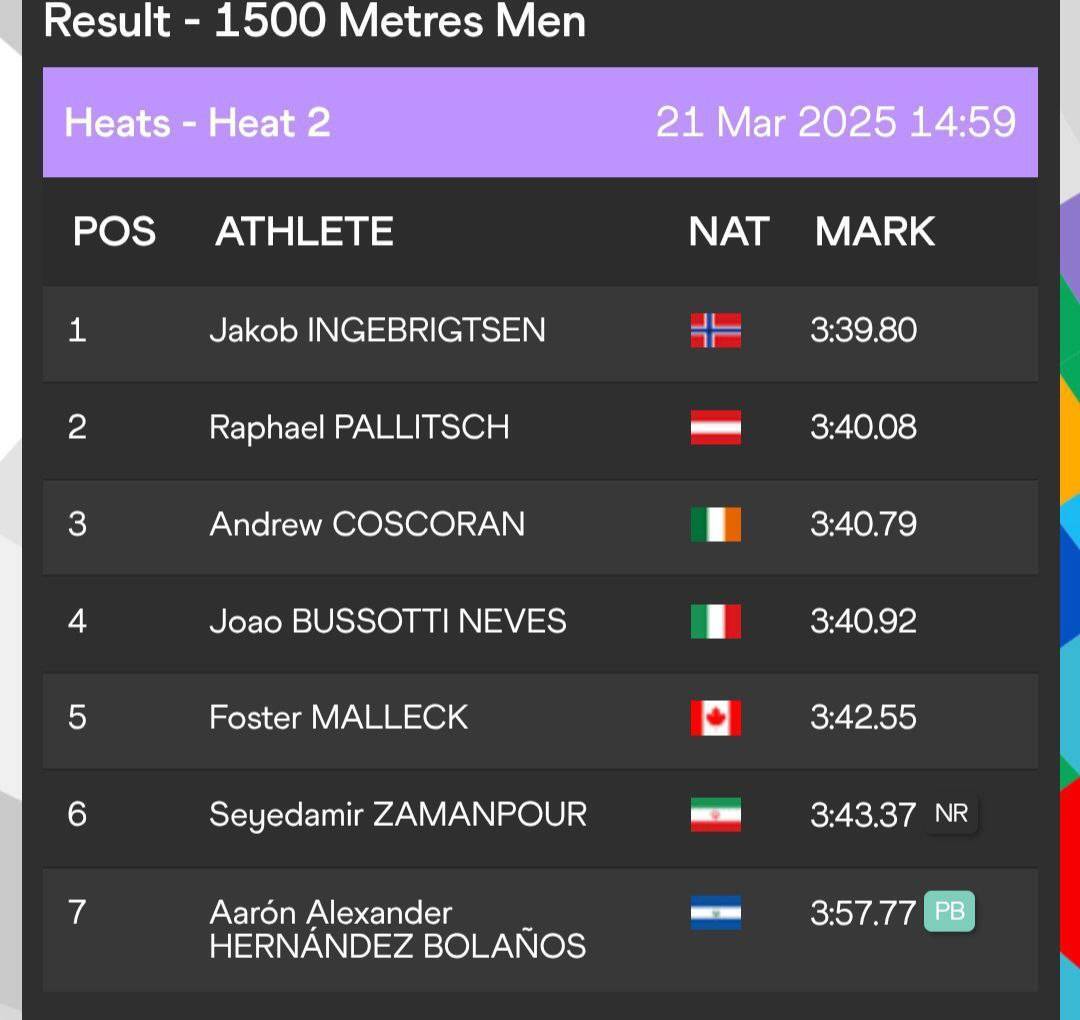Select Foster MALLECK's name
Image resolution: width=1080 pixels, height=1020 pixels.
[339, 718]
